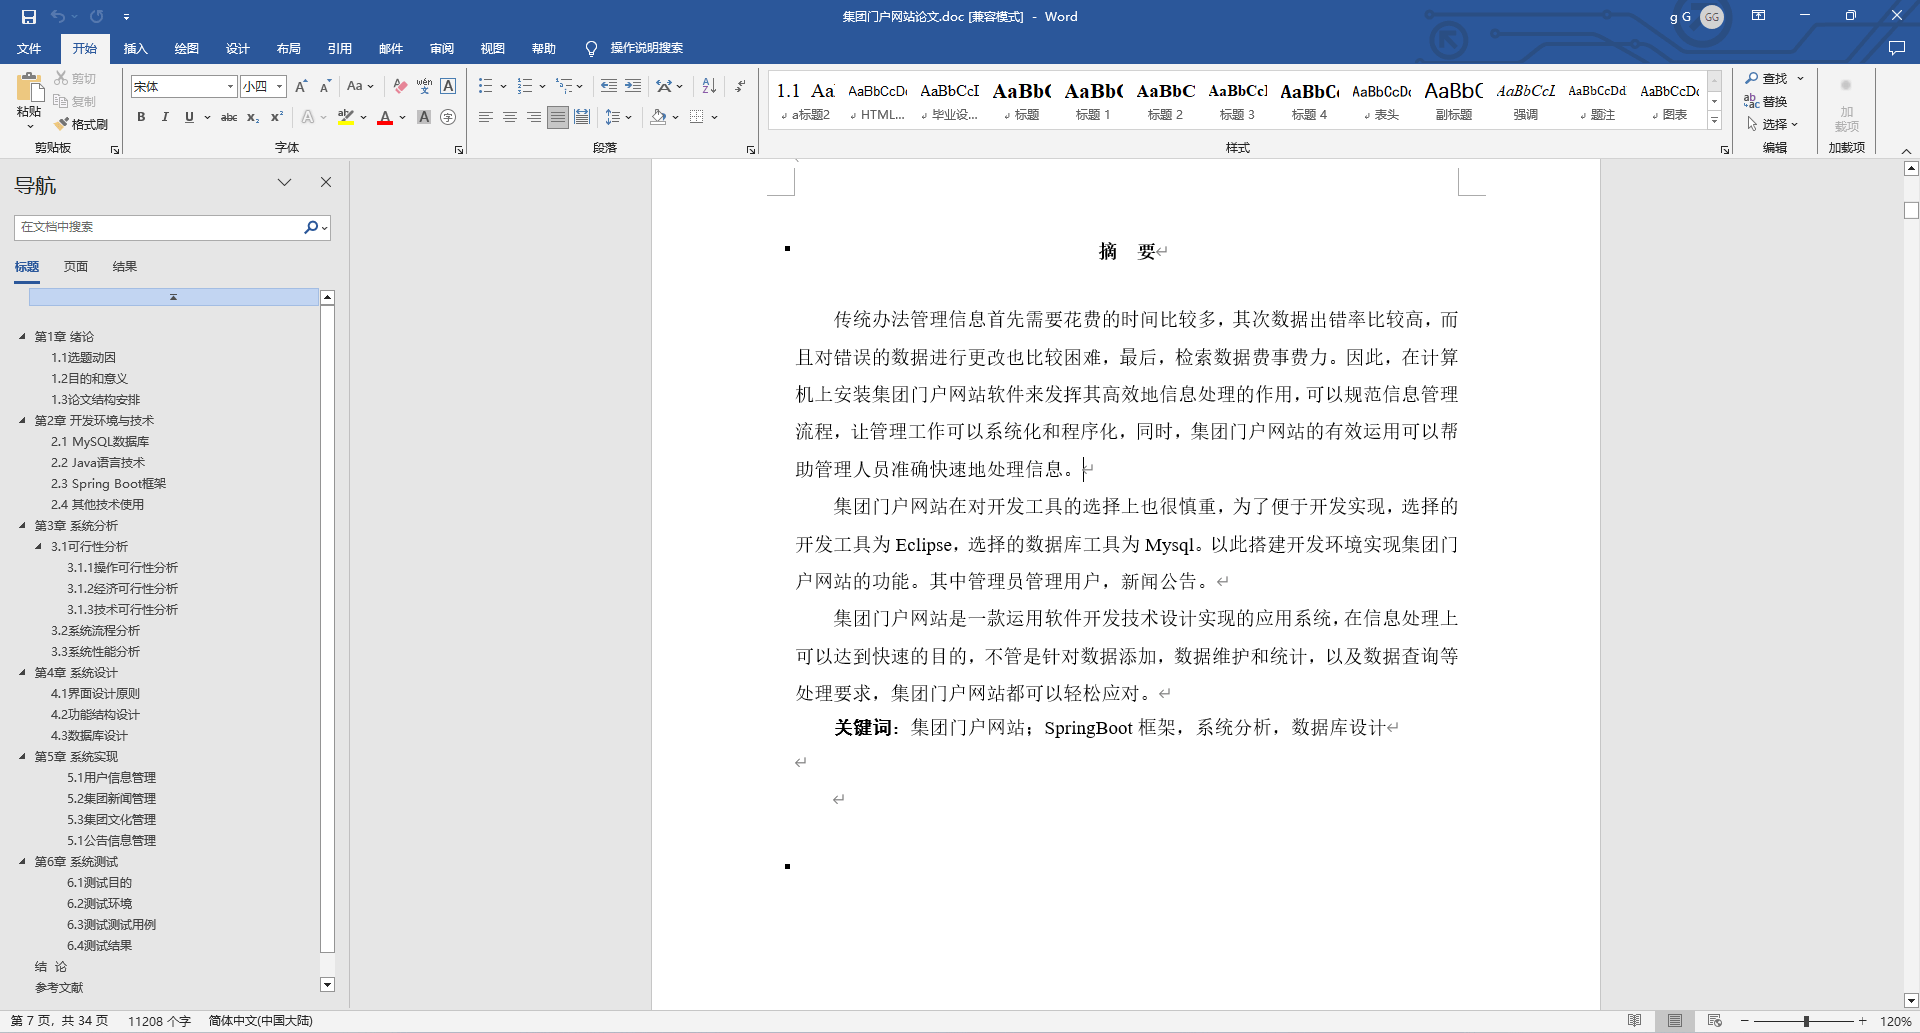
Task: Collapse 3.1可行性分析 tree node
Action: 38,547
